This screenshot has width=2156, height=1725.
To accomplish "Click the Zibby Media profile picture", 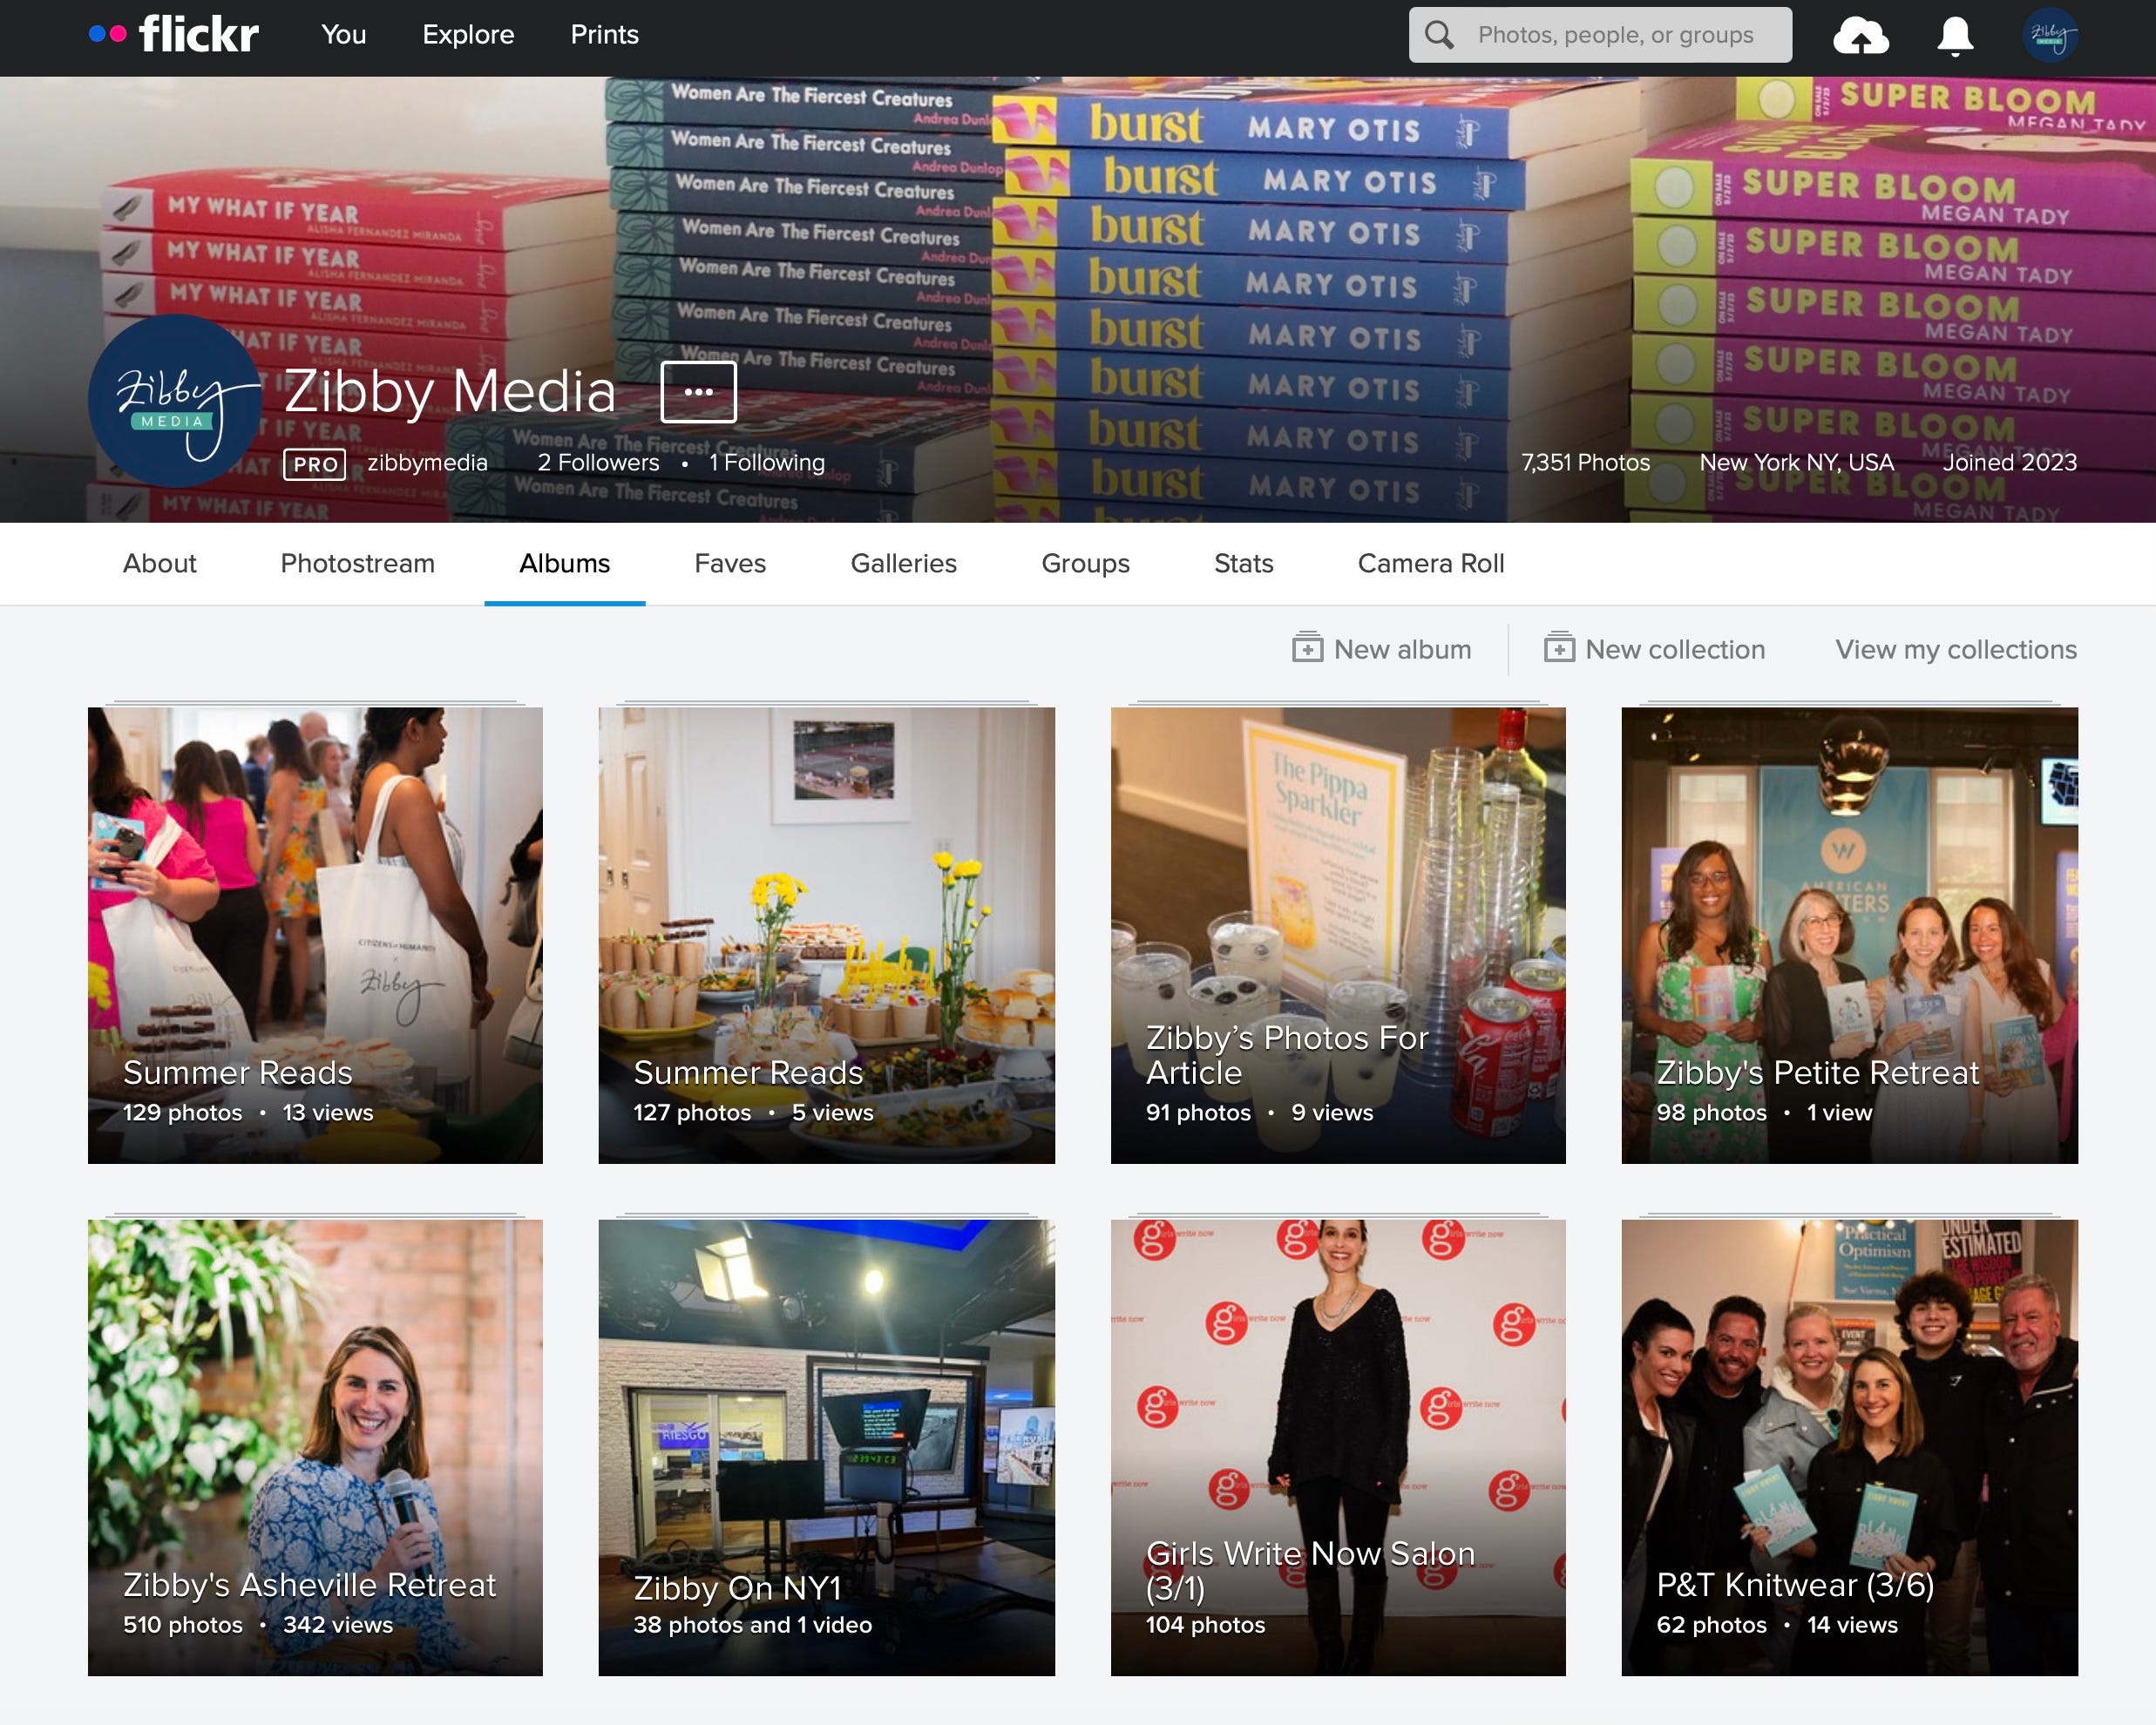I will (x=175, y=401).
